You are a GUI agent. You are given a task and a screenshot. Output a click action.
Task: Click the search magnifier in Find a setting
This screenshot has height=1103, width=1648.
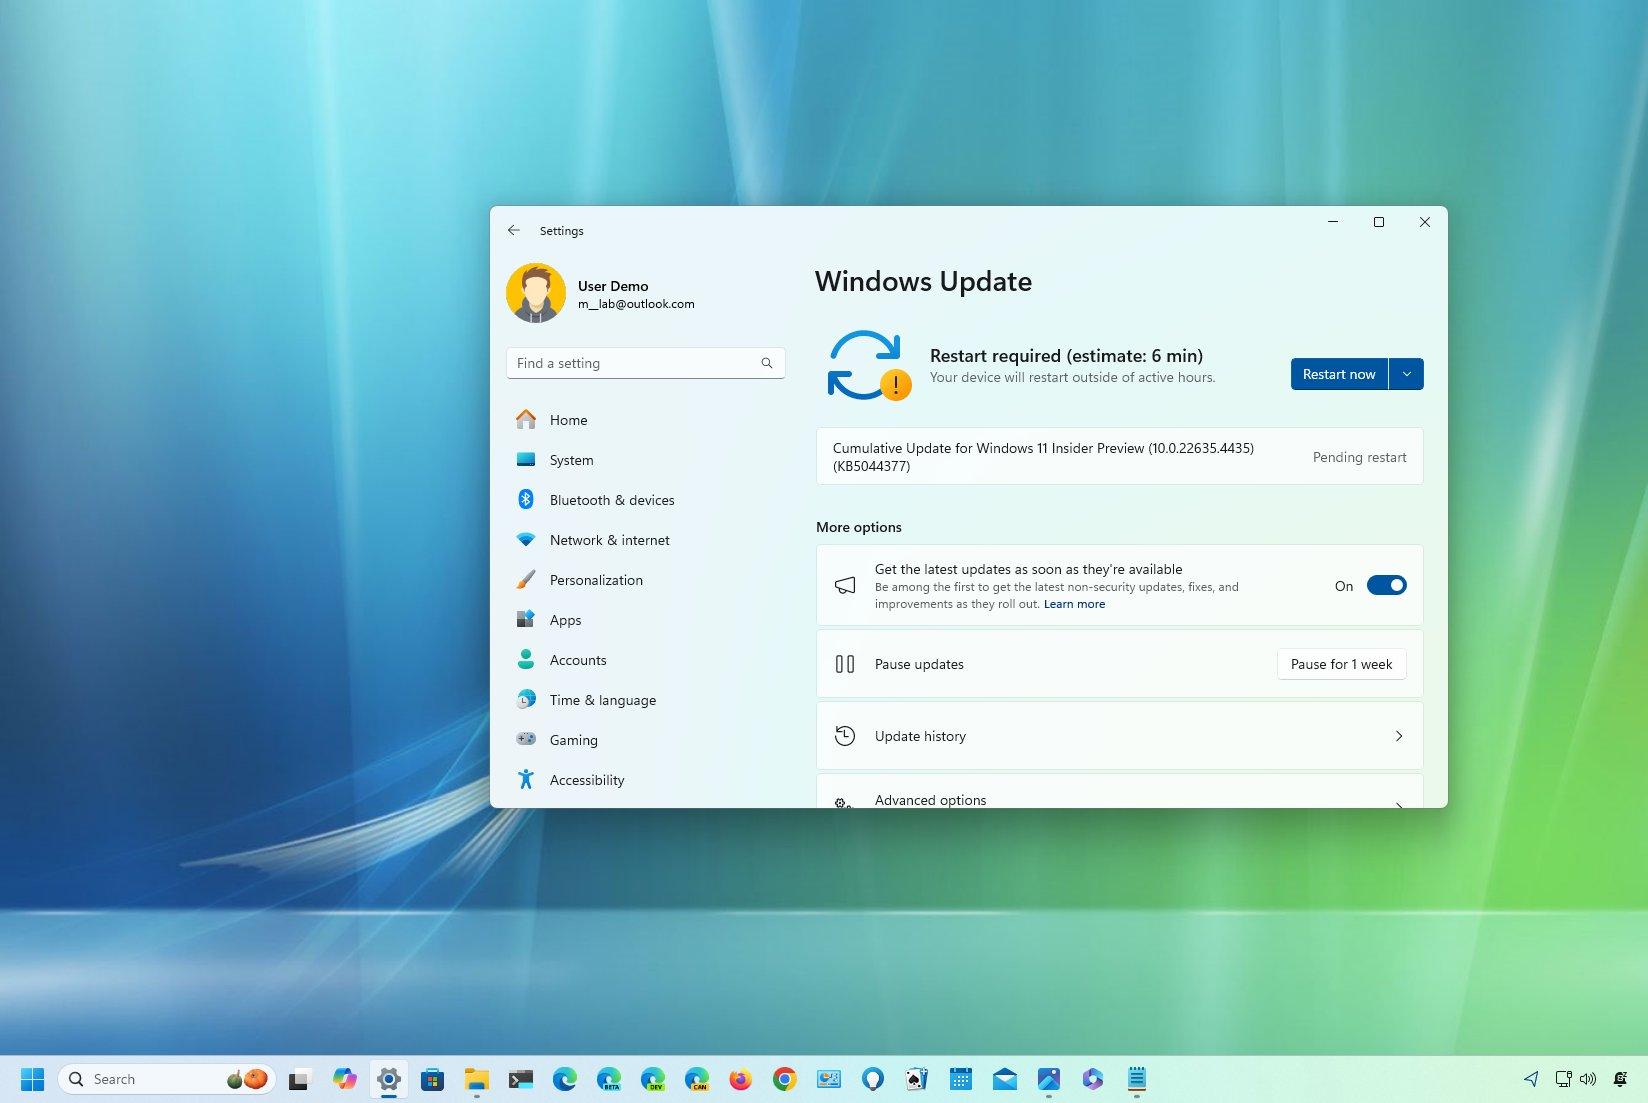[767, 363]
